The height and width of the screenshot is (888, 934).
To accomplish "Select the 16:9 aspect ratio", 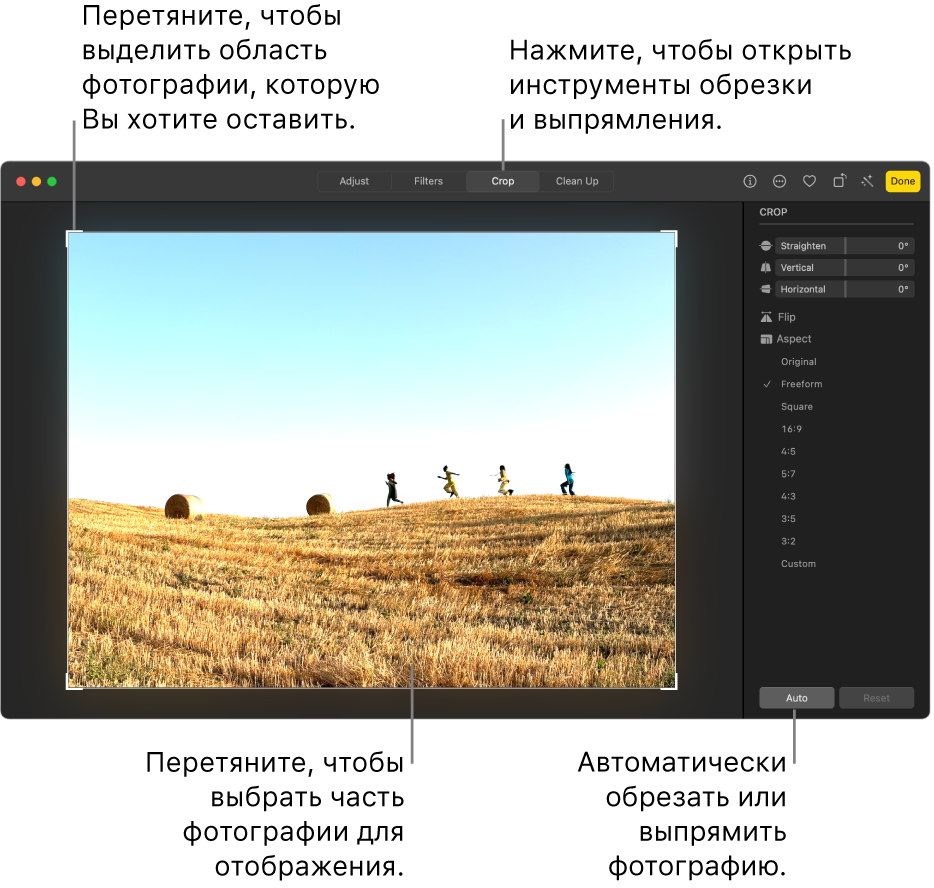I will point(791,429).
